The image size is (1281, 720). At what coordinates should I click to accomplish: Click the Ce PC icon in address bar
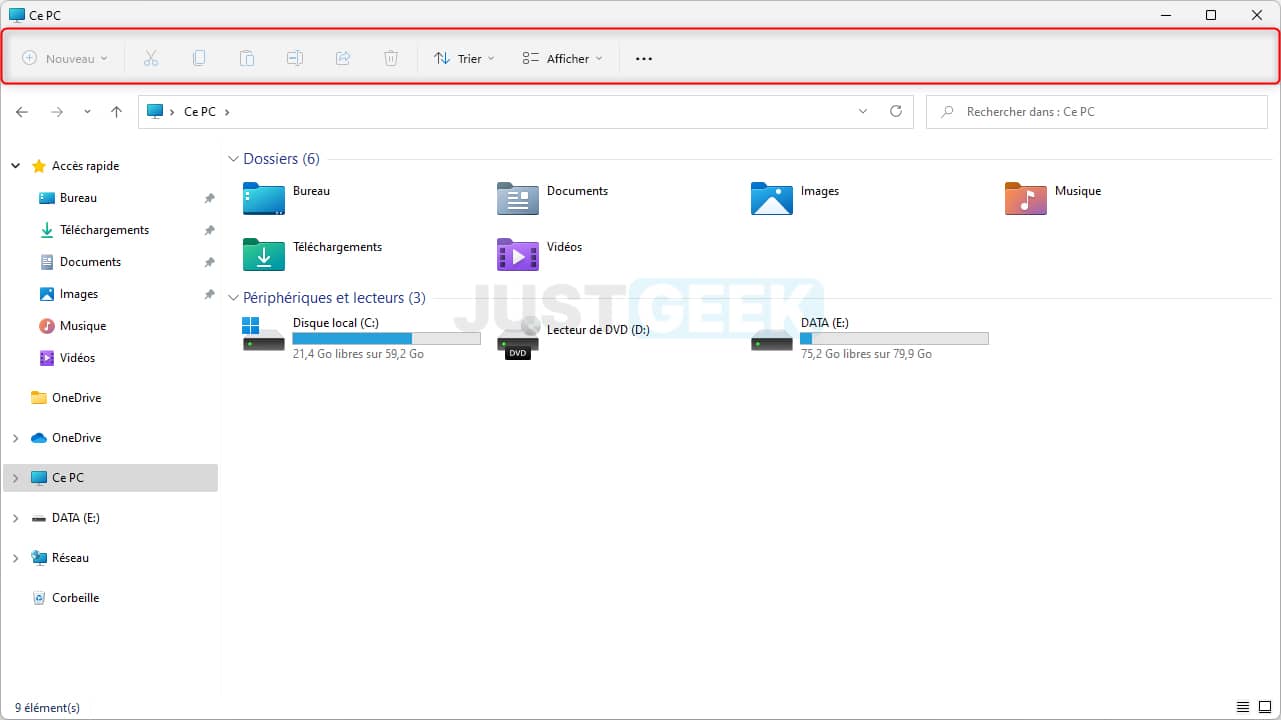[155, 112]
